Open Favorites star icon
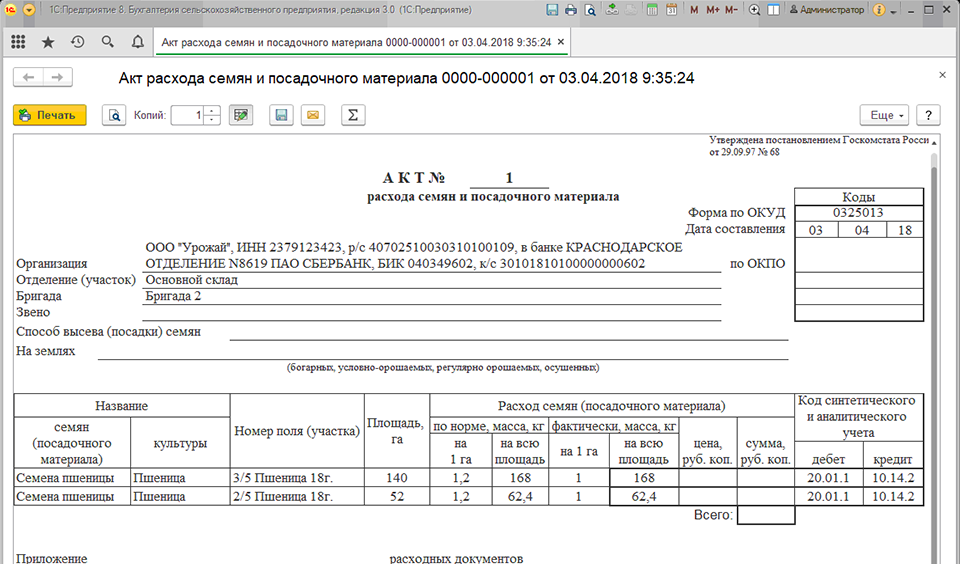Screen dimensions: 960x564 [48, 42]
